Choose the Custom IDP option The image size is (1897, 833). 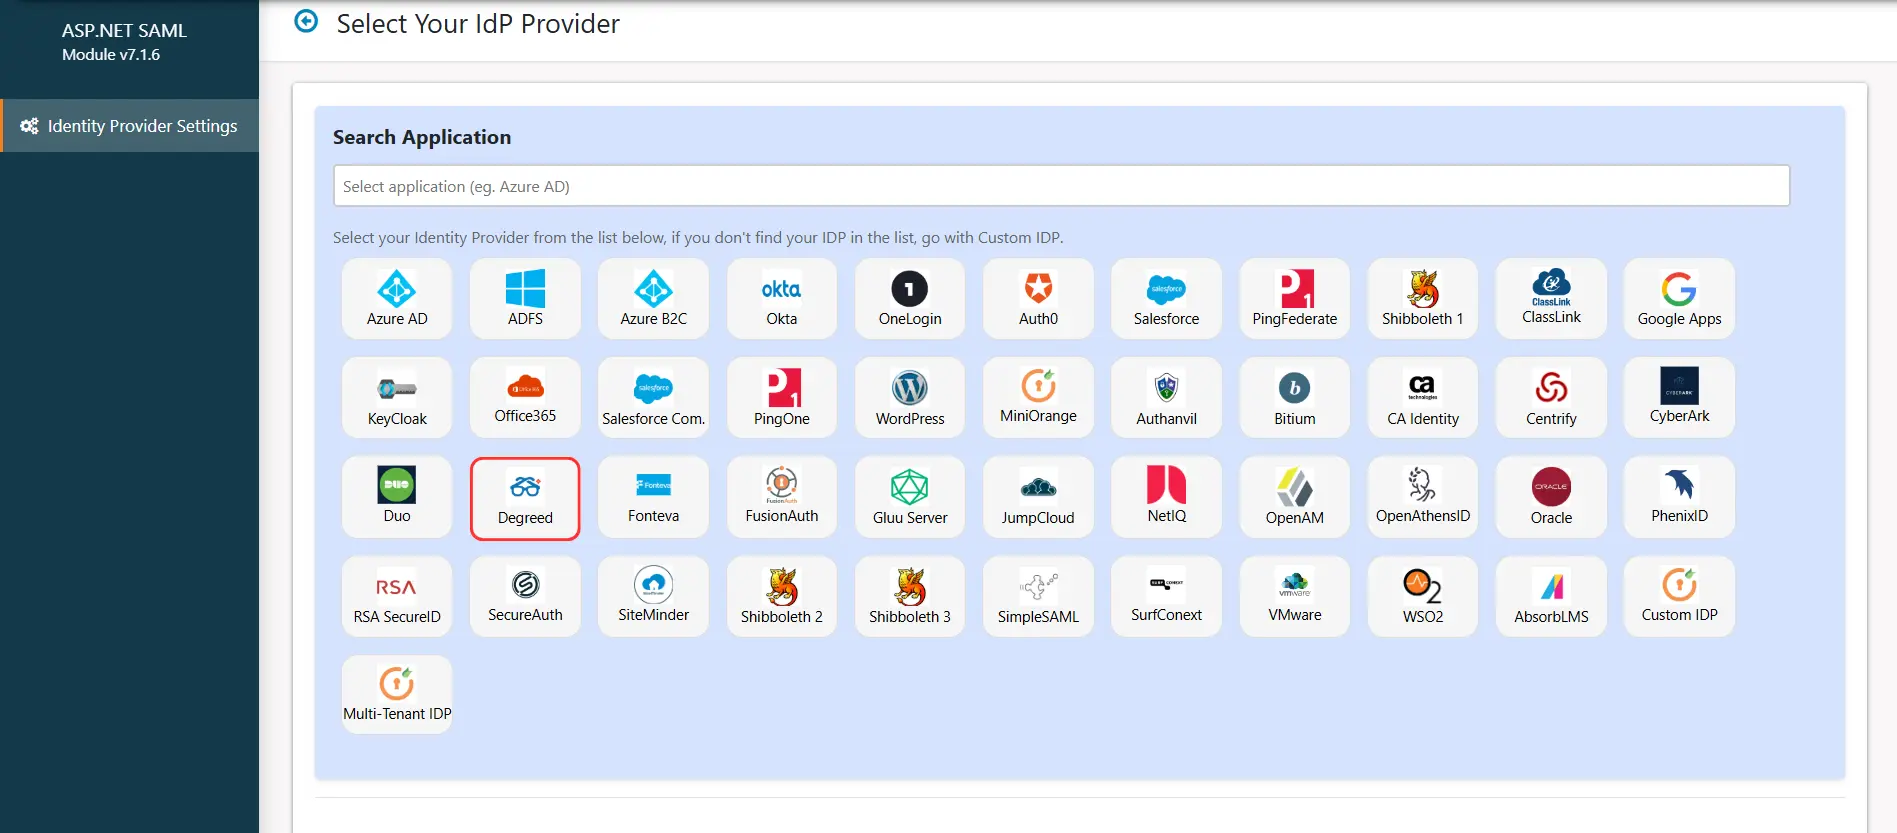coord(1679,596)
